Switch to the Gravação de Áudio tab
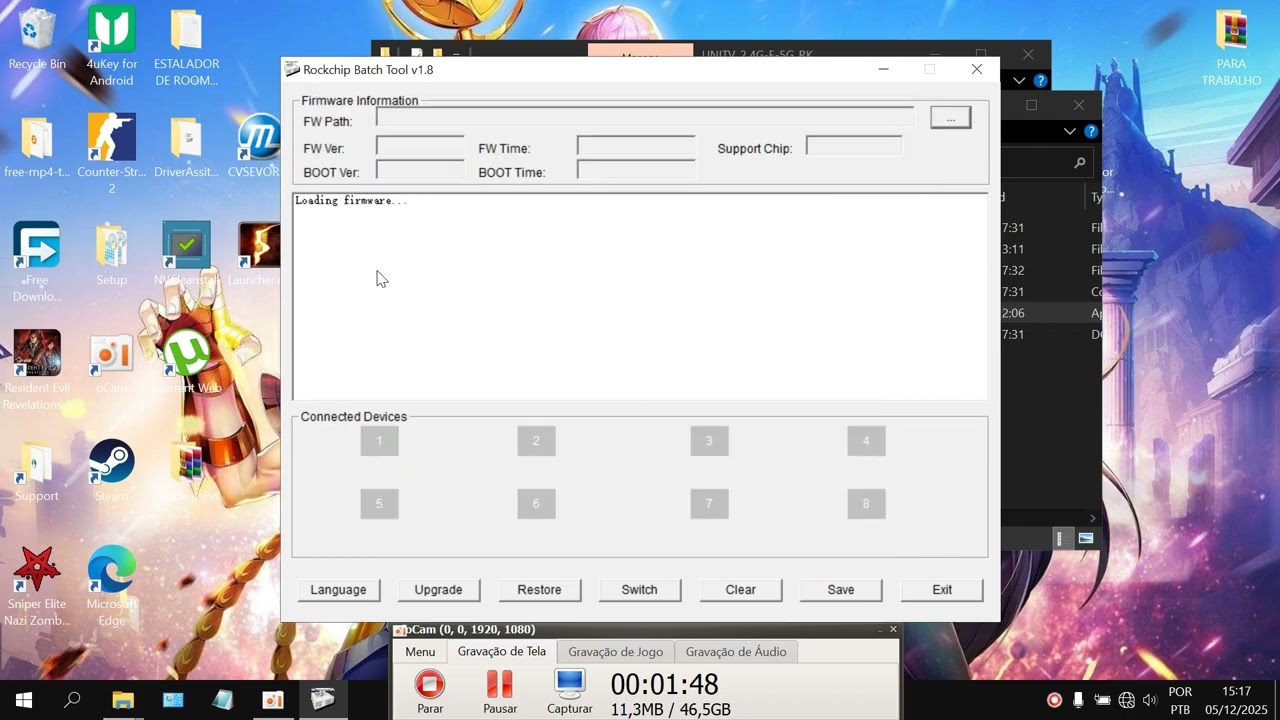The image size is (1280, 720). [x=736, y=652]
